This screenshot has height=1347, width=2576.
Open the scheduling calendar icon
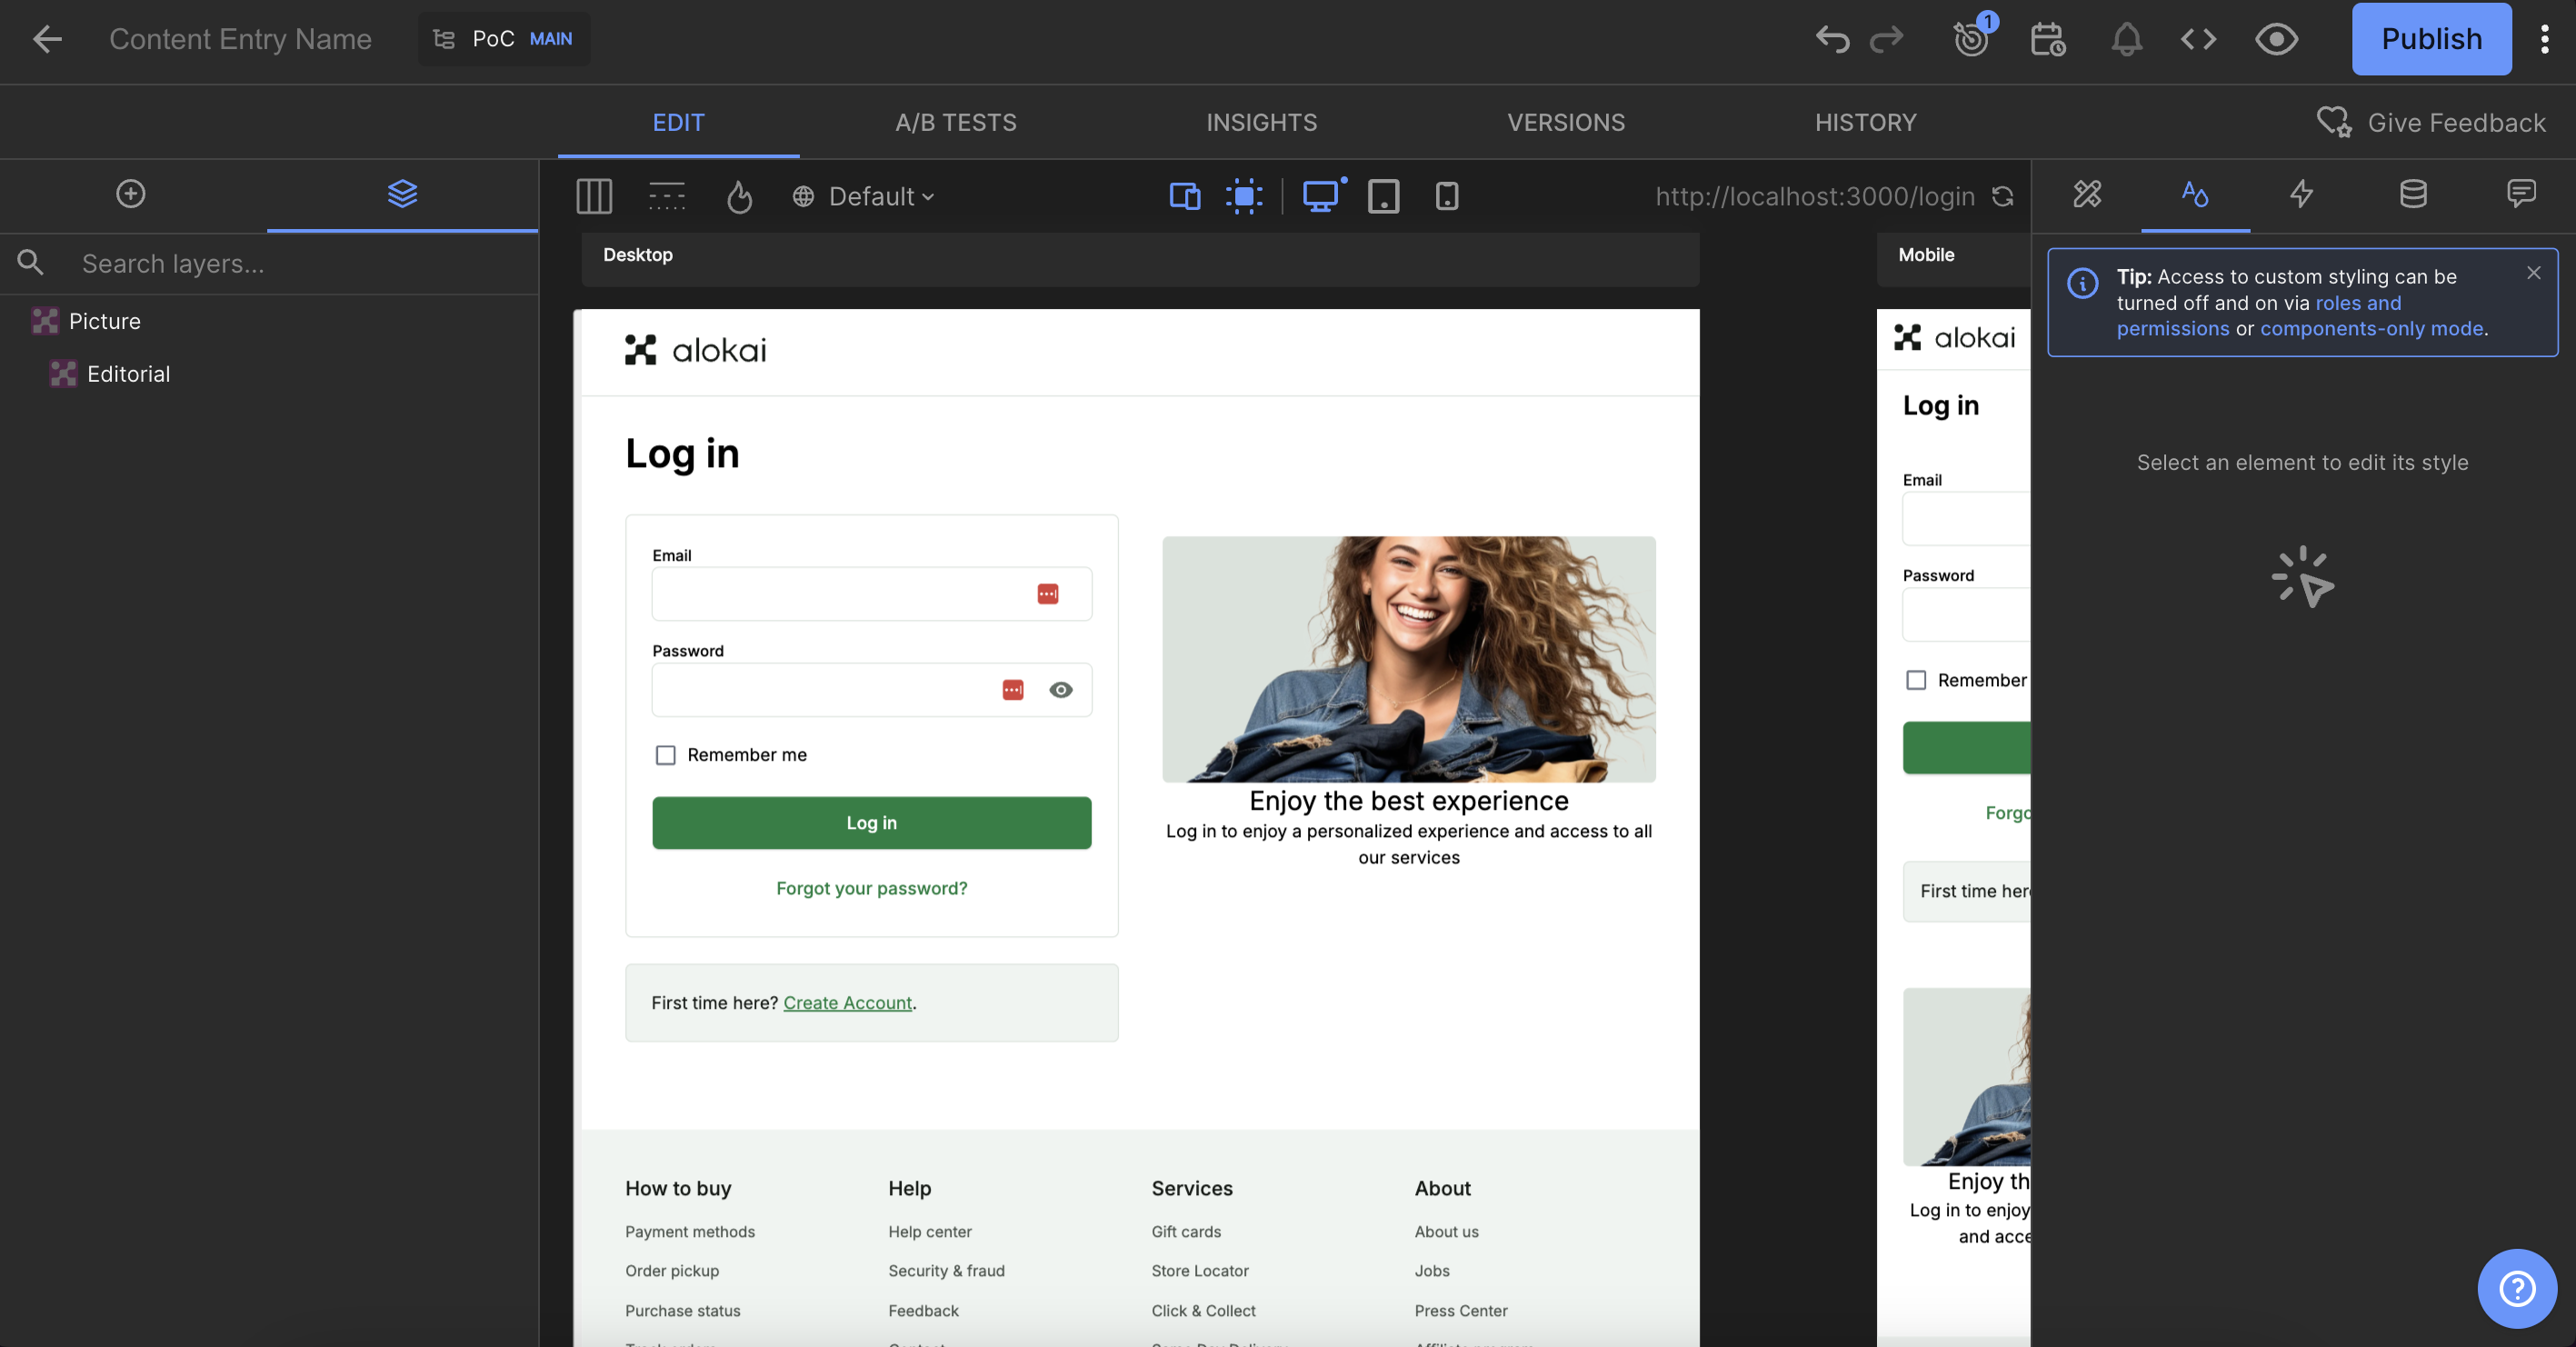coord(2047,39)
